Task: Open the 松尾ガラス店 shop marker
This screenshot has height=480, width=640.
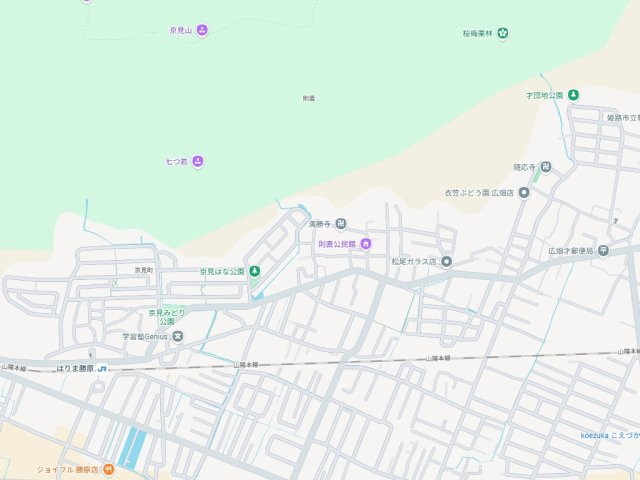Action: pyautogui.click(x=447, y=262)
